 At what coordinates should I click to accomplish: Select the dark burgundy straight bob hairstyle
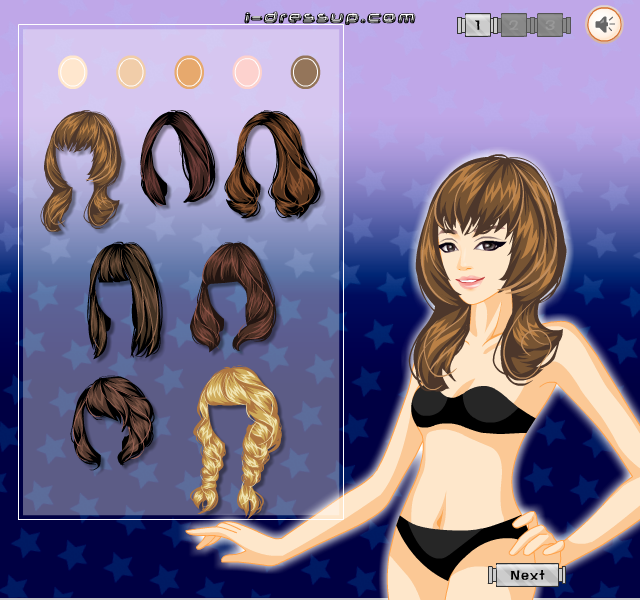click(178, 158)
